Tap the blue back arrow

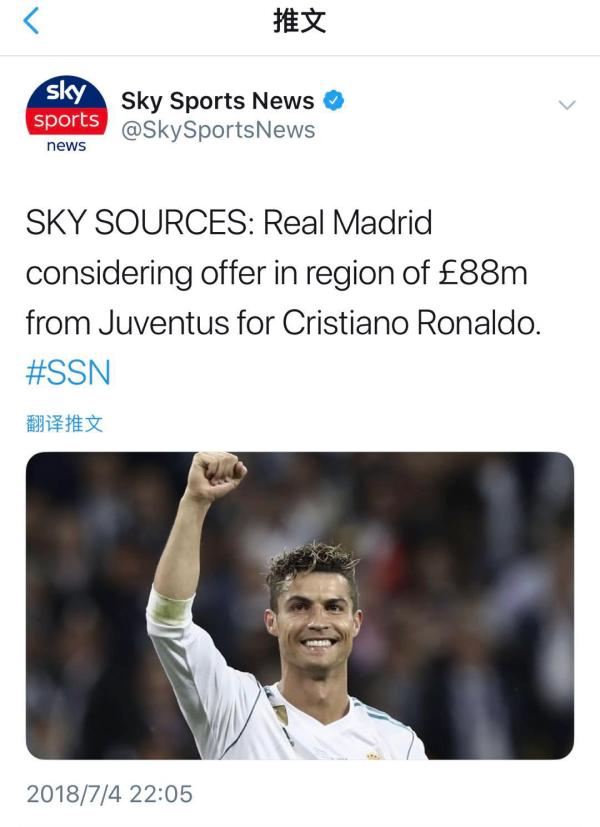31,21
